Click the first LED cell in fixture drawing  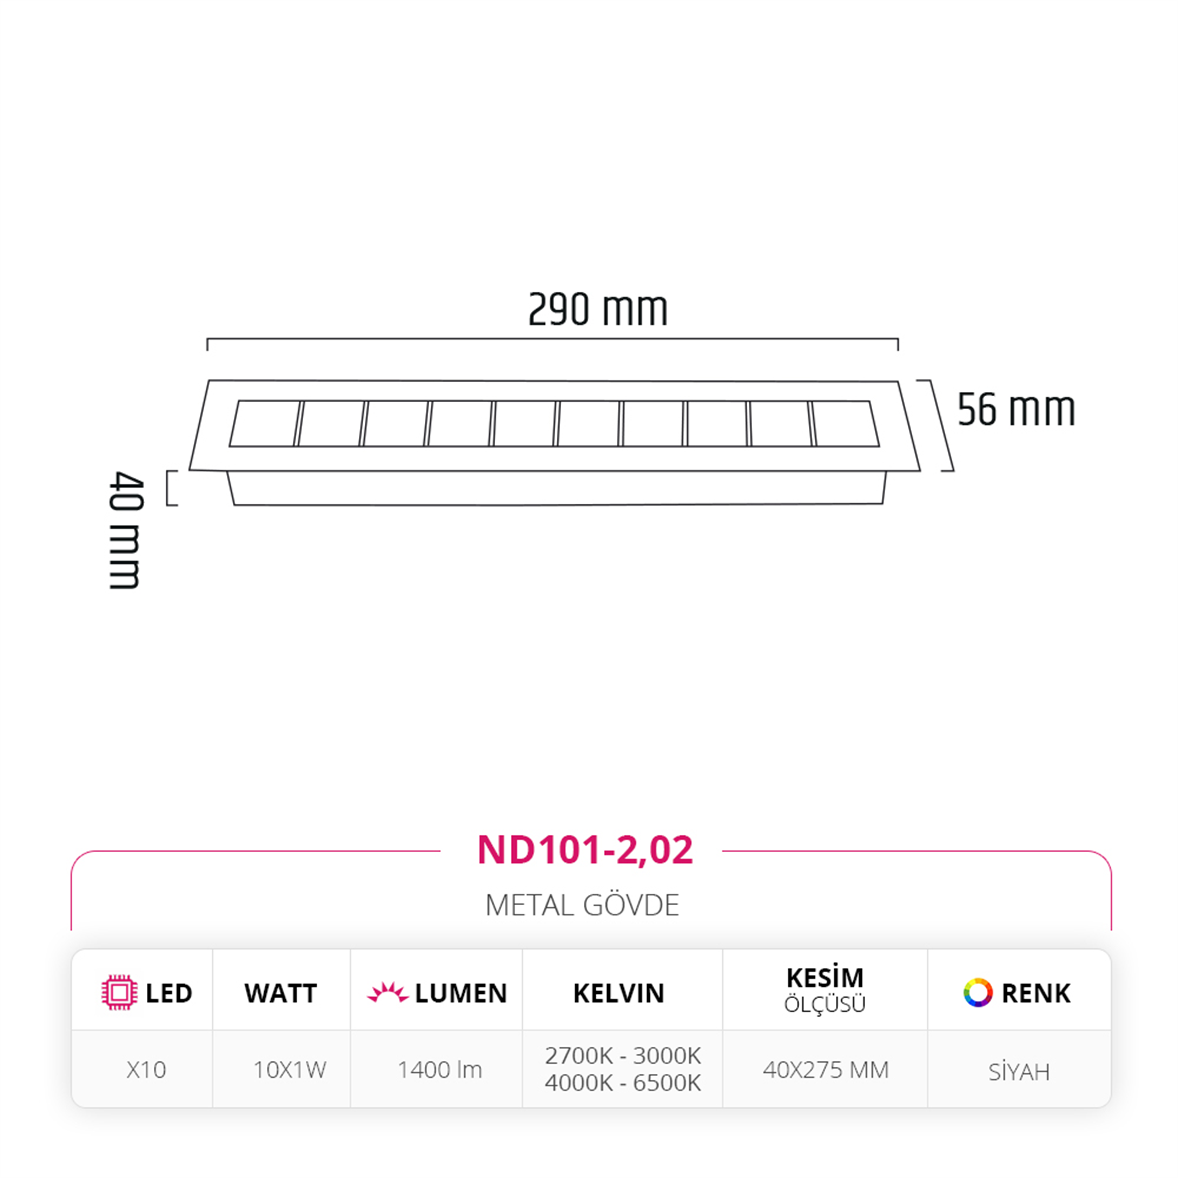(x=264, y=424)
